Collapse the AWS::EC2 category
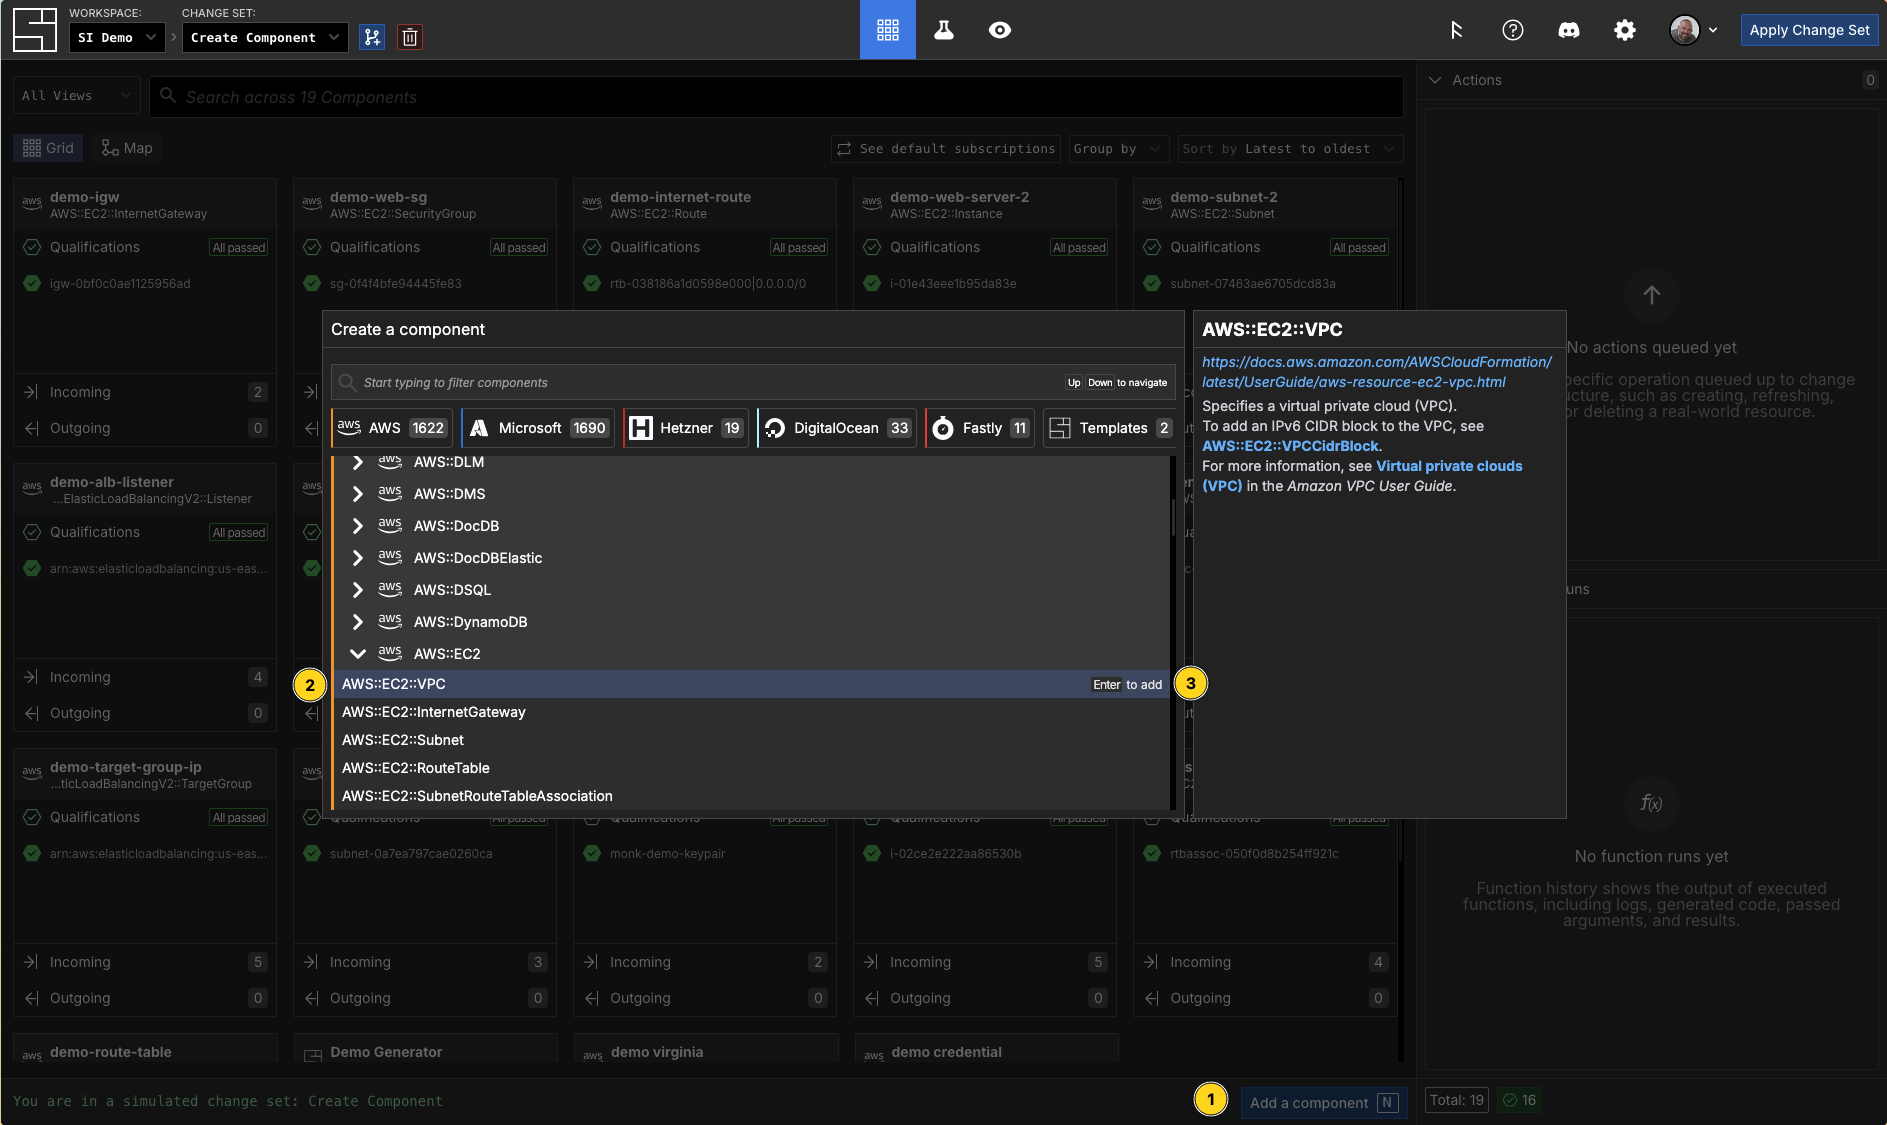1887x1125 pixels. point(358,654)
